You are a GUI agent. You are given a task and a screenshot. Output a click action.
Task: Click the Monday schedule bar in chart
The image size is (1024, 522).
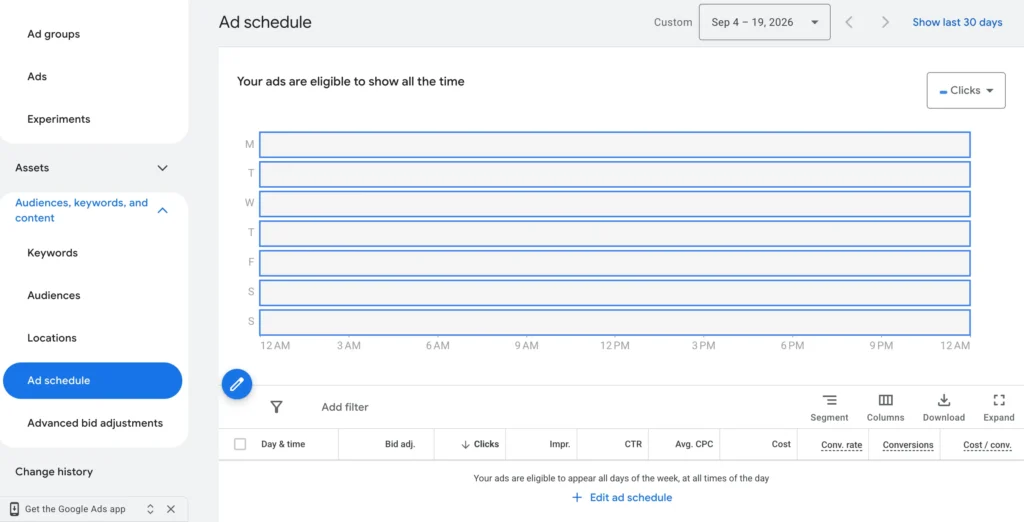point(615,144)
